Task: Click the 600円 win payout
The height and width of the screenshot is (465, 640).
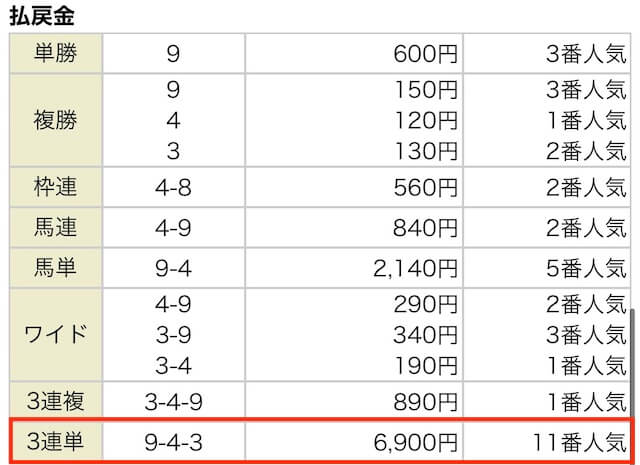Action: coord(424,53)
